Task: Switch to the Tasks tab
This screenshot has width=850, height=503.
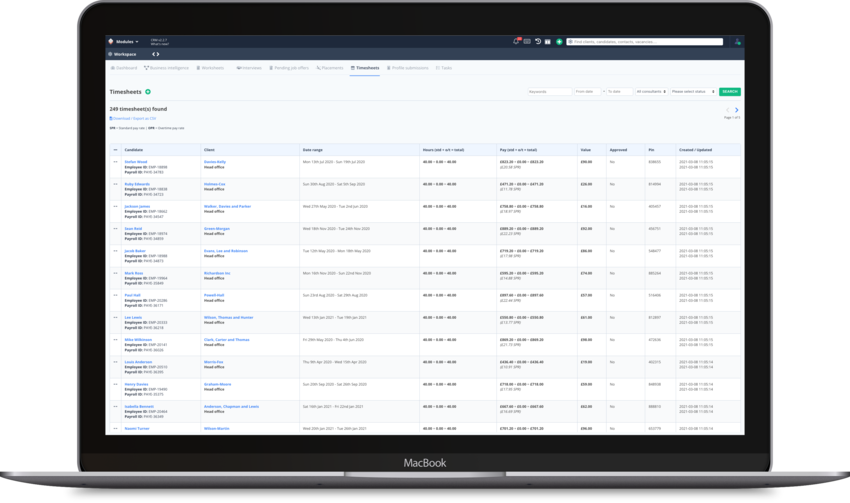Action: point(444,68)
